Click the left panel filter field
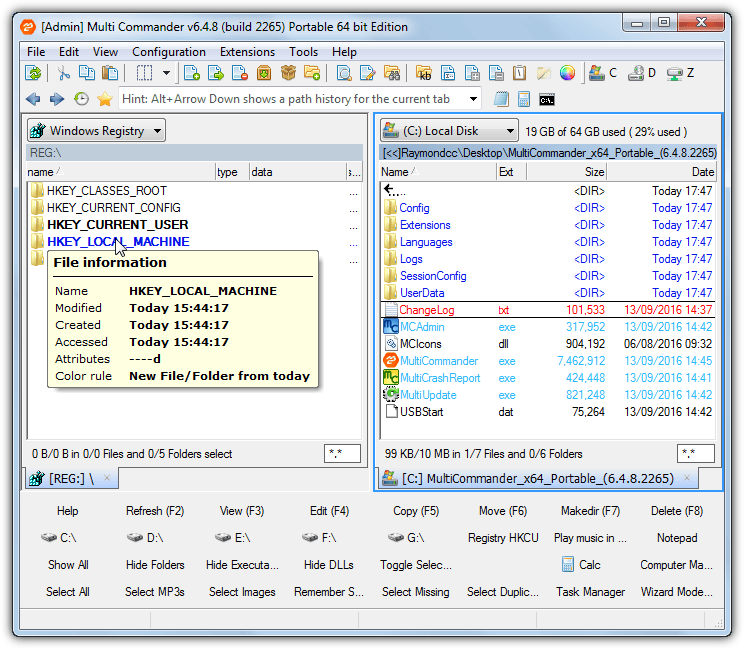Screen dimensions: 744x648 (342, 454)
